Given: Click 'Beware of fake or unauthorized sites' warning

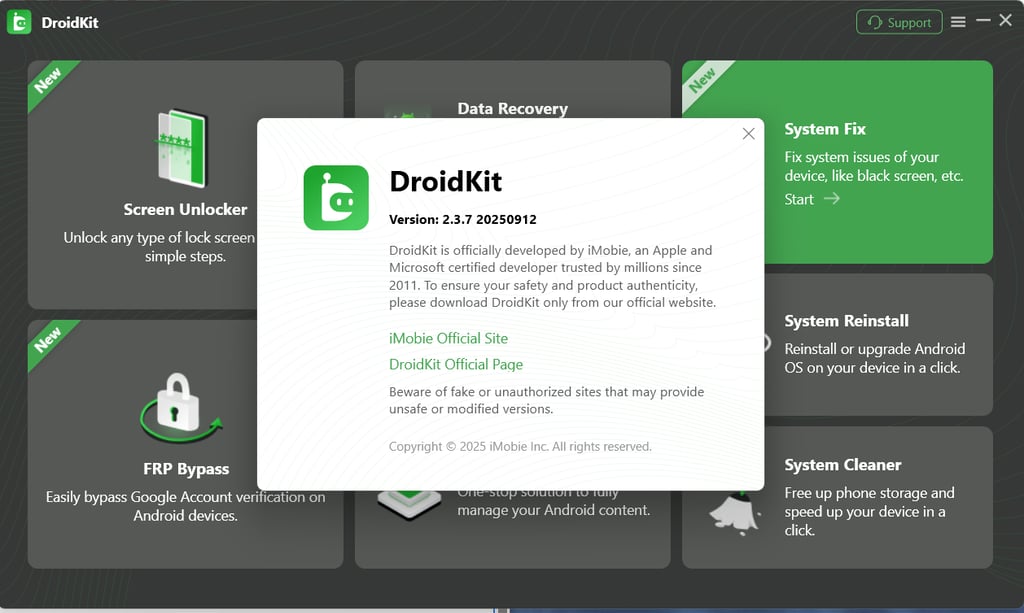Looking at the screenshot, I should tap(547, 400).
